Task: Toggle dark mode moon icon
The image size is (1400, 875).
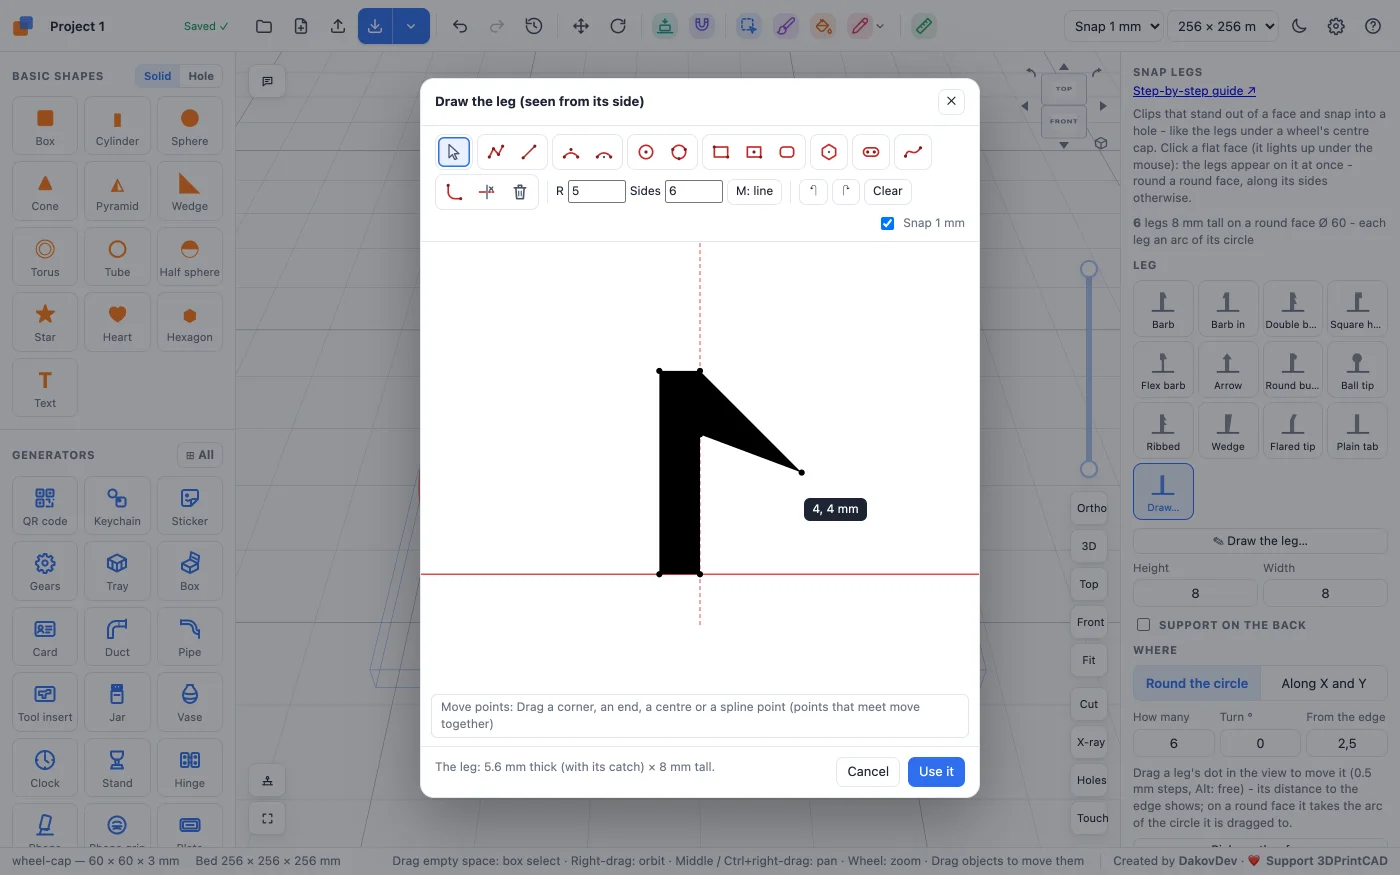Action: (x=1299, y=26)
